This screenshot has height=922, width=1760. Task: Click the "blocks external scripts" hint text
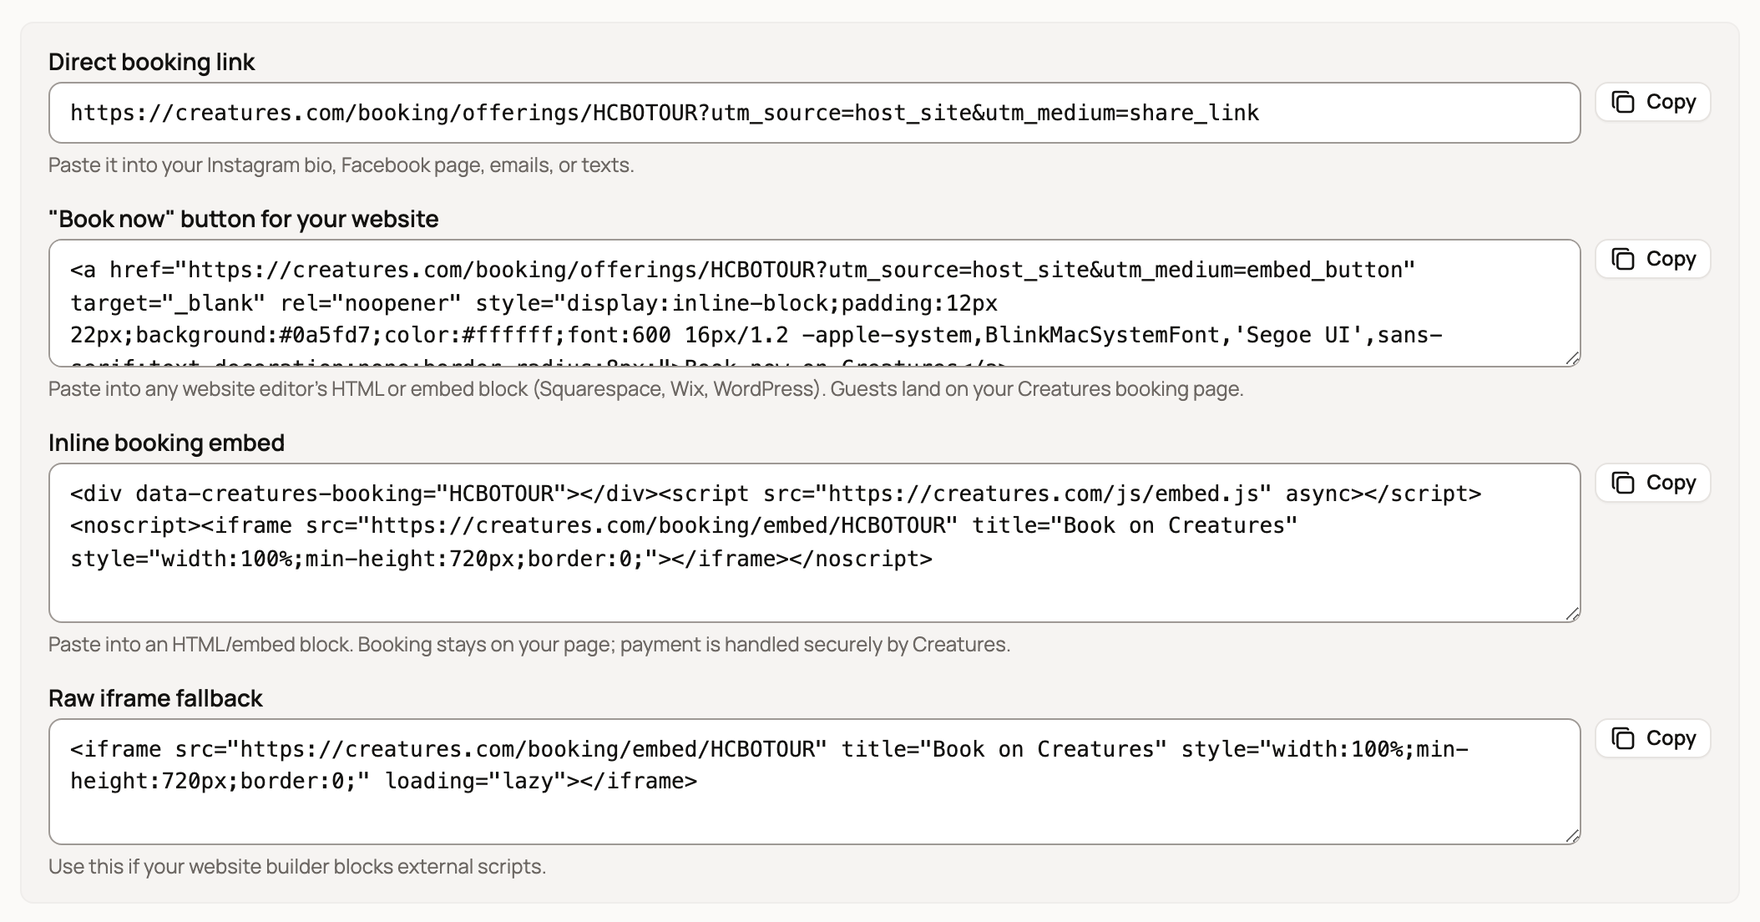tap(297, 866)
